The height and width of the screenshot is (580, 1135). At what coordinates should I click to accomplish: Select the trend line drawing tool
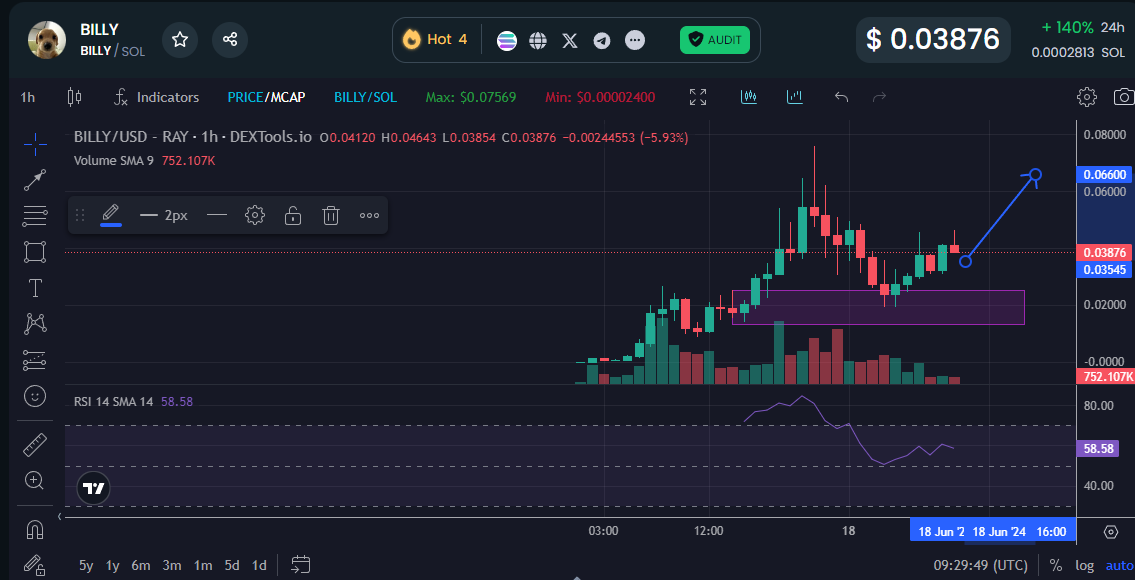coord(35,180)
